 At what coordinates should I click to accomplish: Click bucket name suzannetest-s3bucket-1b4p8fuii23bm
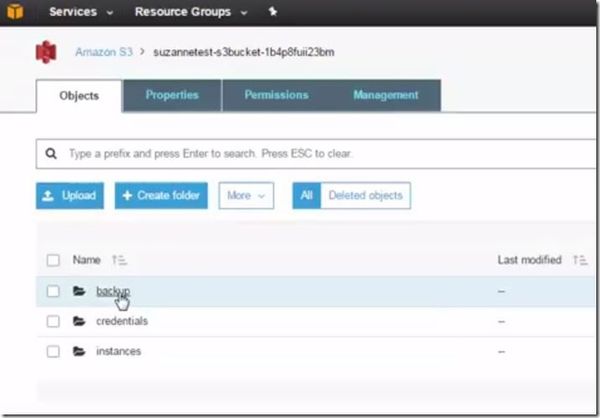(x=244, y=52)
